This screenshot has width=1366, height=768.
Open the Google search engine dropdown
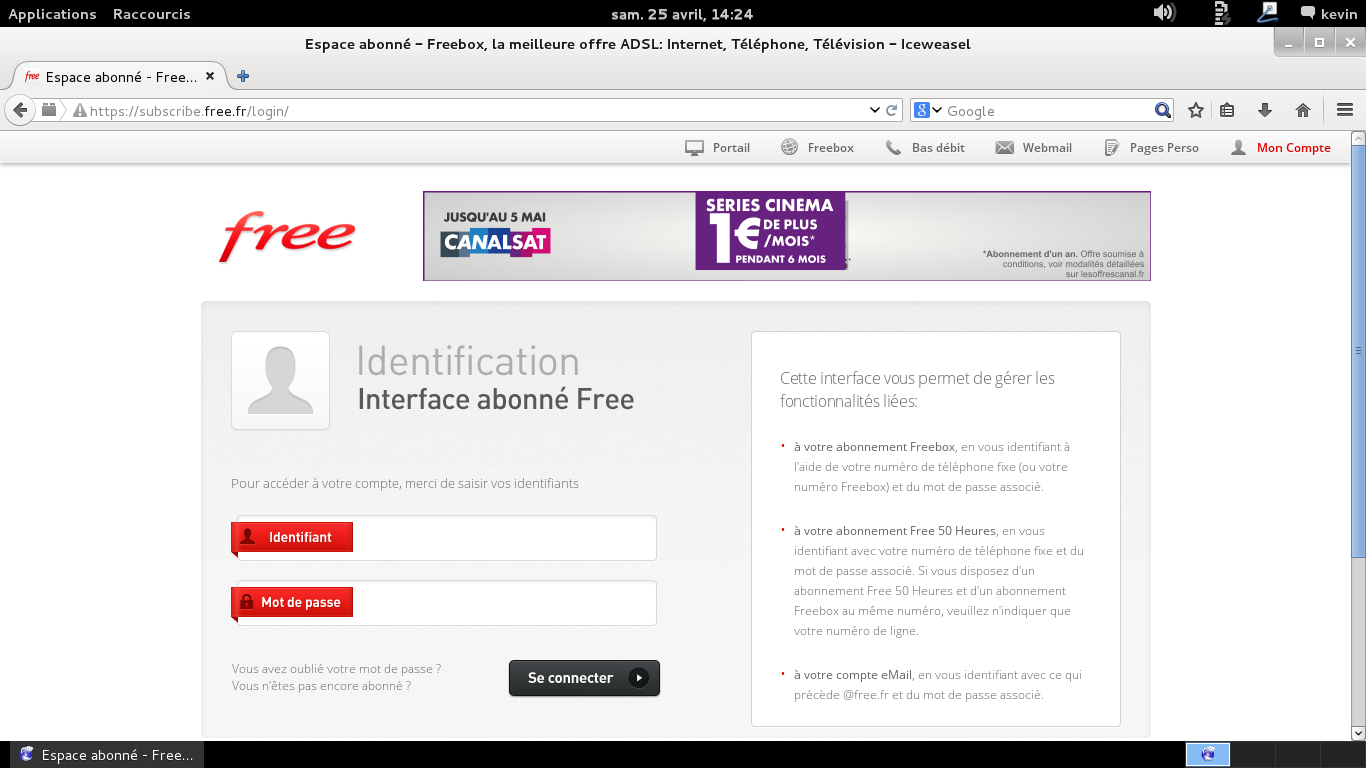pos(928,111)
